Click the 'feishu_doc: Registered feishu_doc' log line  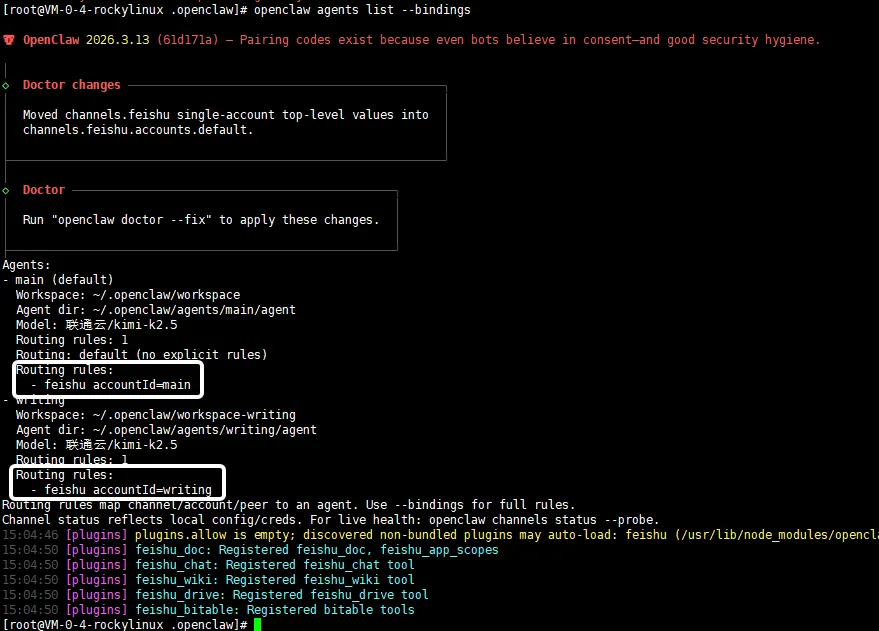[251, 550]
